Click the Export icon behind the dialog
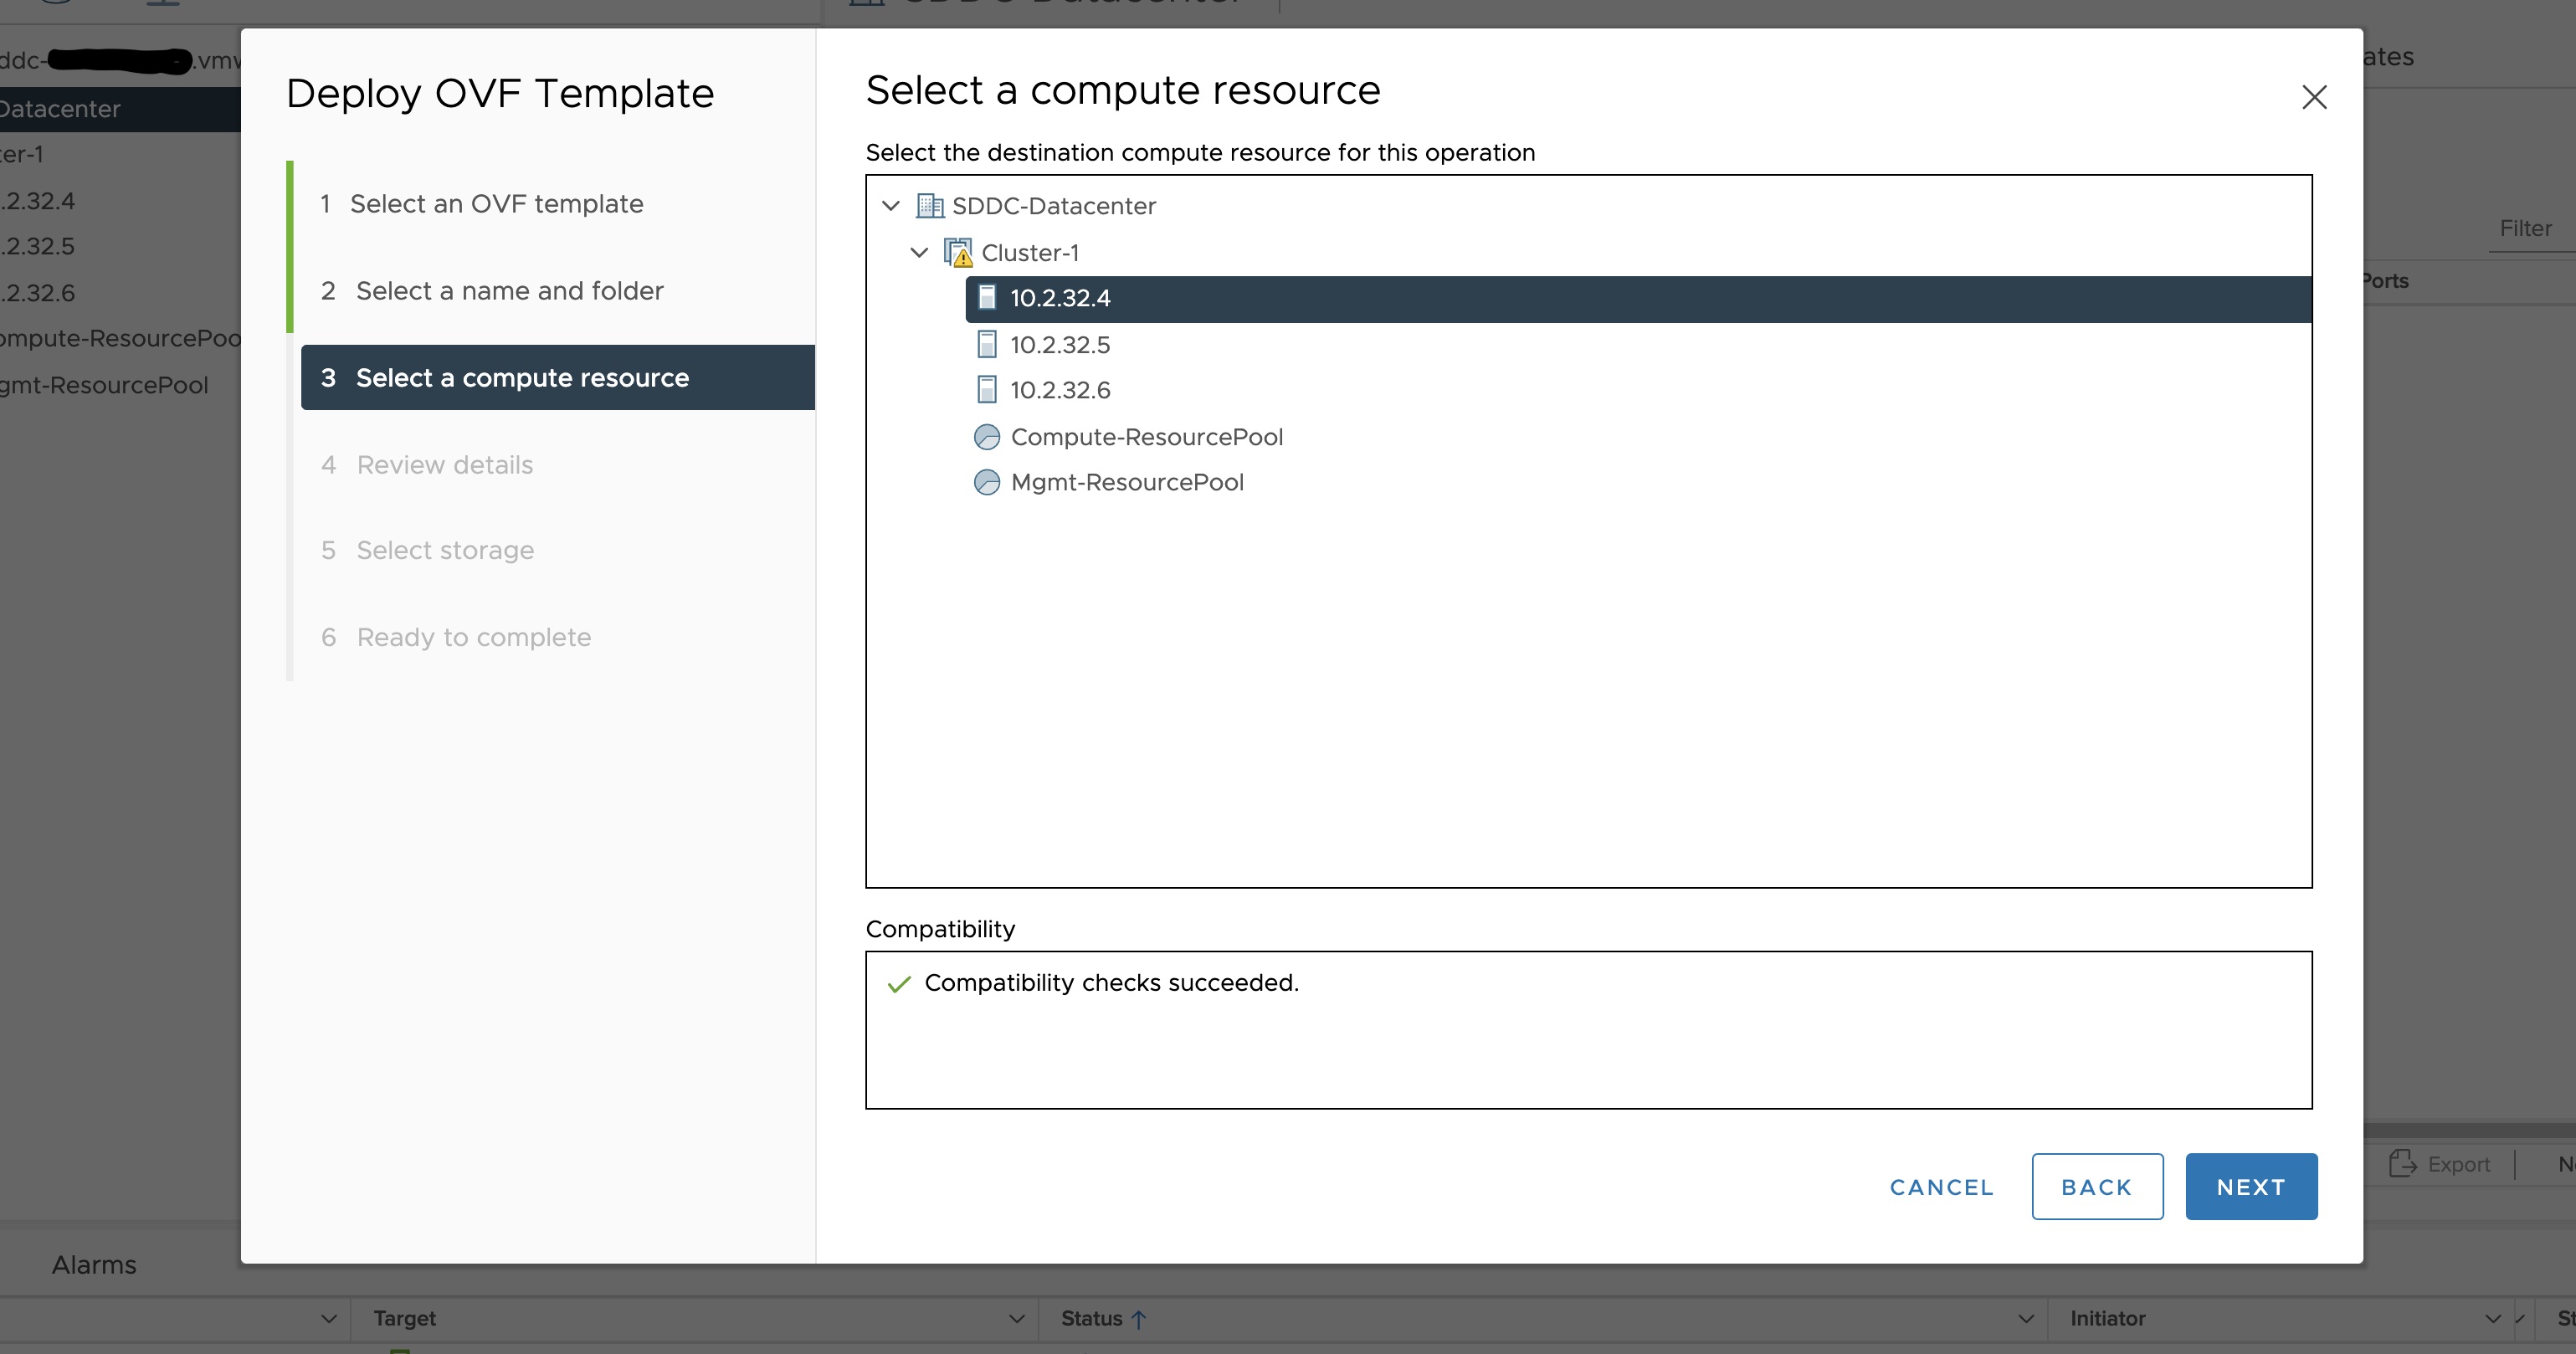The width and height of the screenshot is (2576, 1354). point(2402,1164)
